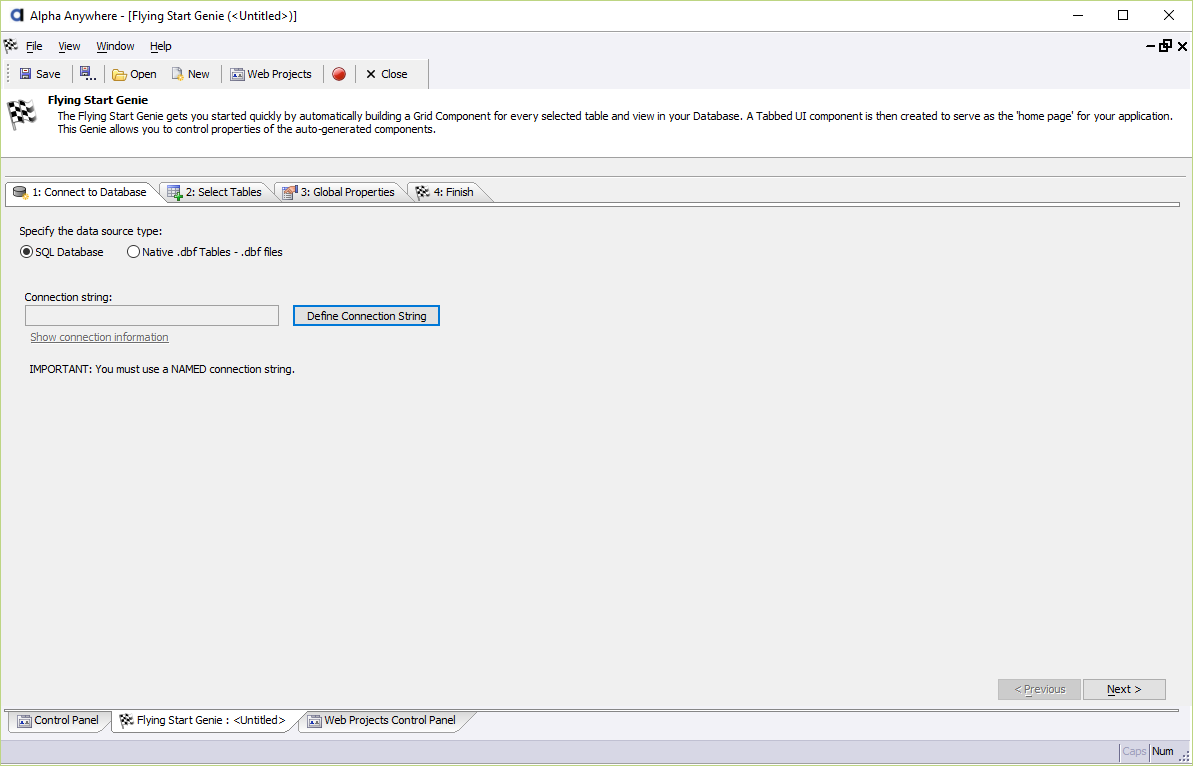Open an existing genie file with Open
Screen dimensions: 1193x766
(134, 74)
